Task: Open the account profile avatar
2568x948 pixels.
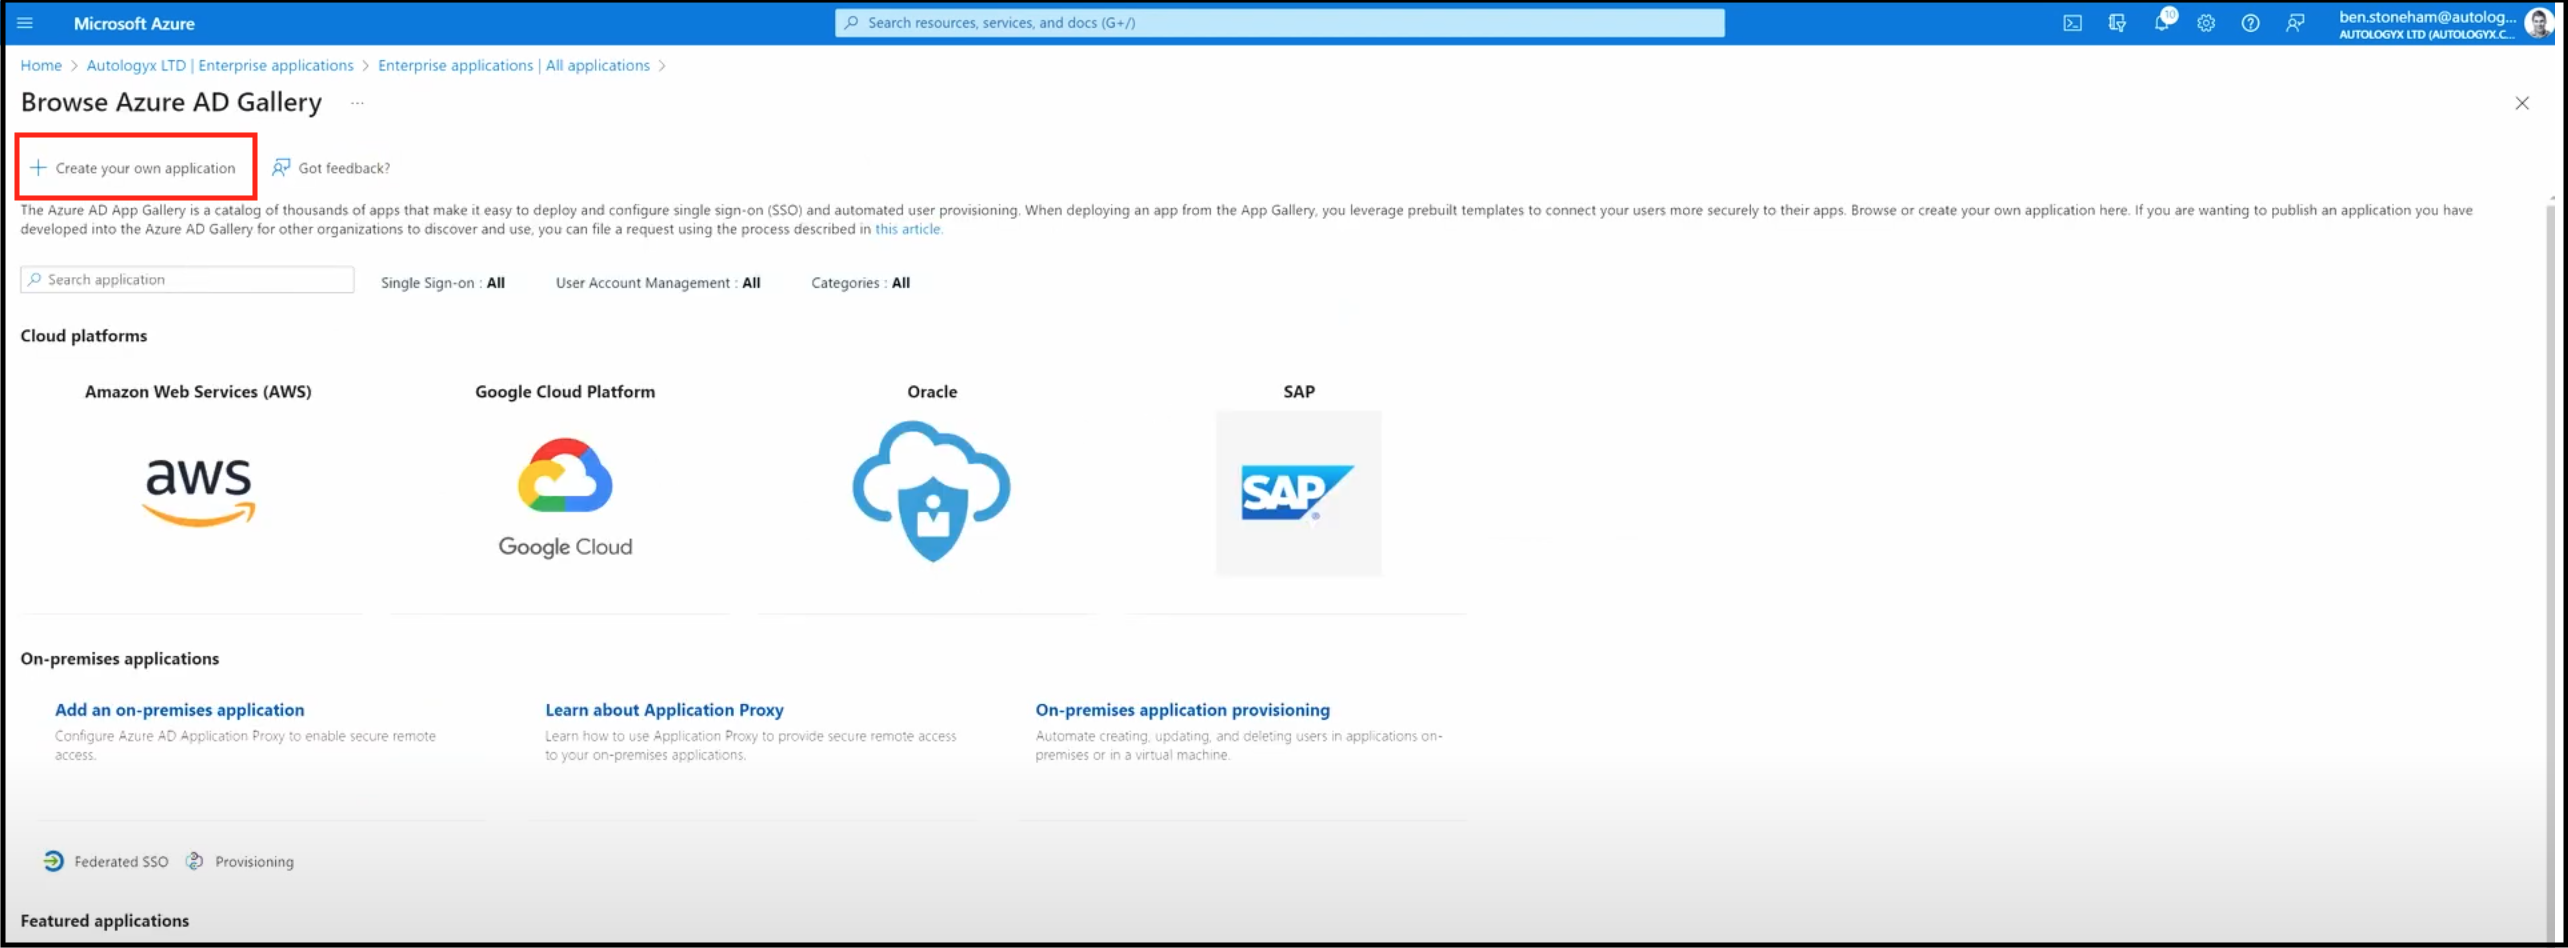Action: (x=2539, y=23)
